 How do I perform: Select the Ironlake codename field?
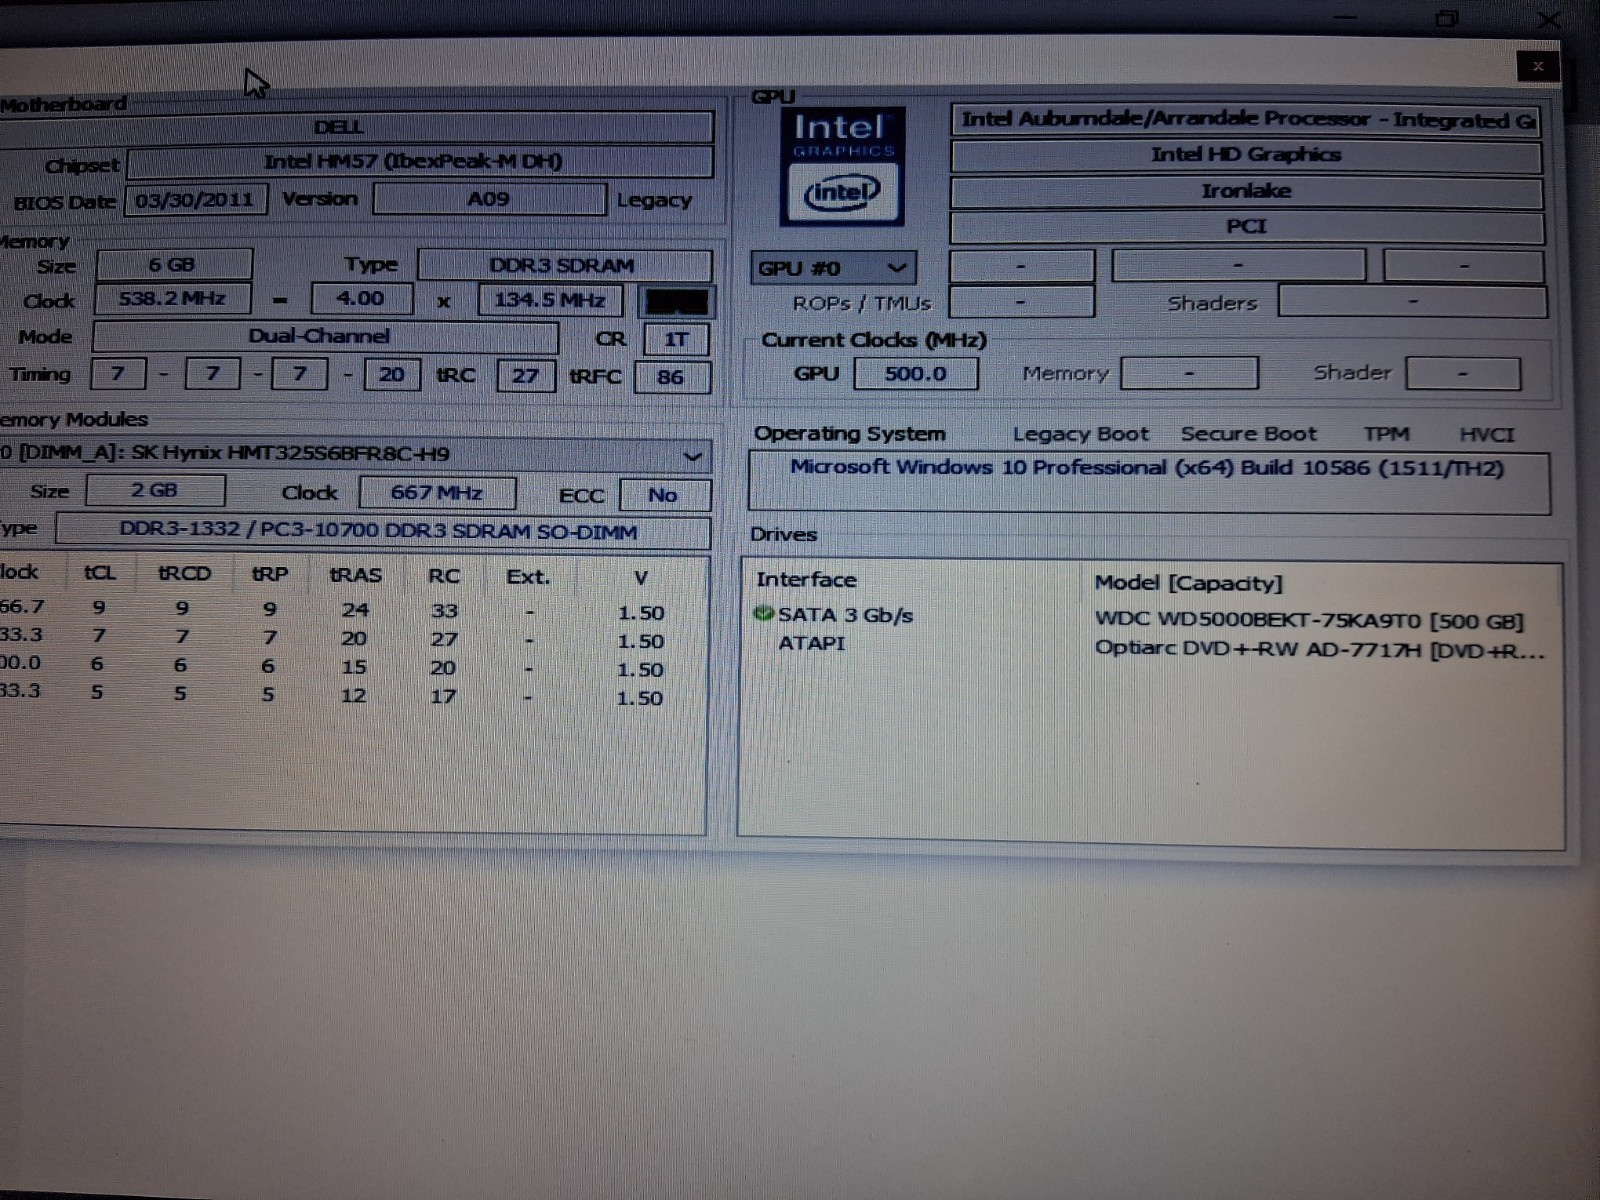click(x=1246, y=191)
